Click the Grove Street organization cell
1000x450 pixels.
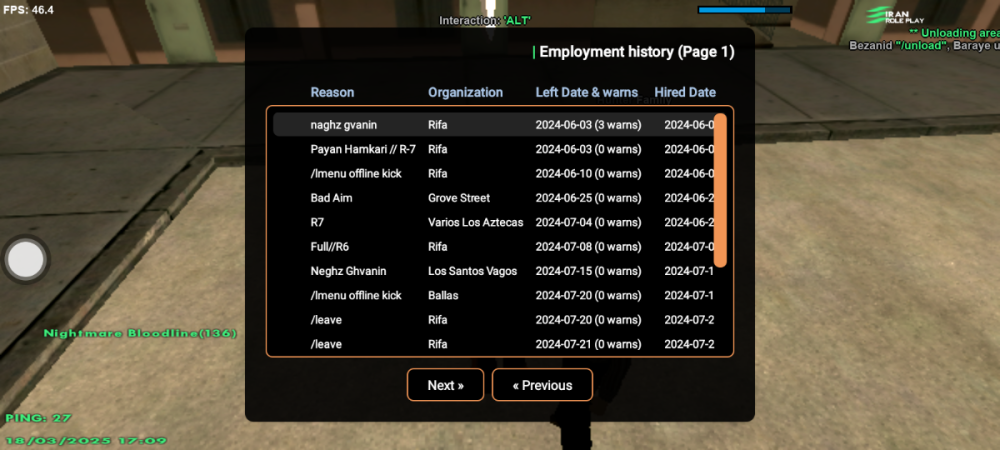(x=459, y=198)
